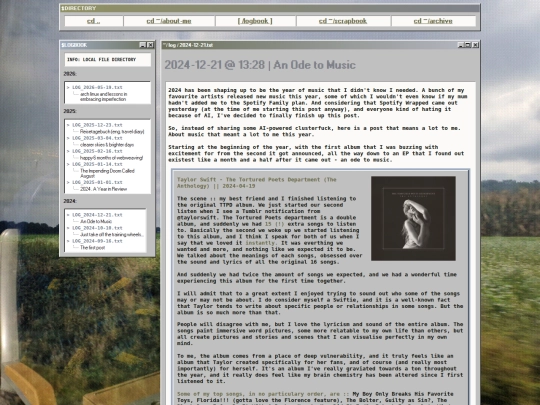This screenshot has width=540, height=405.
Task: Open LOG_2025-01-01.txt entry
Action: click(97, 183)
